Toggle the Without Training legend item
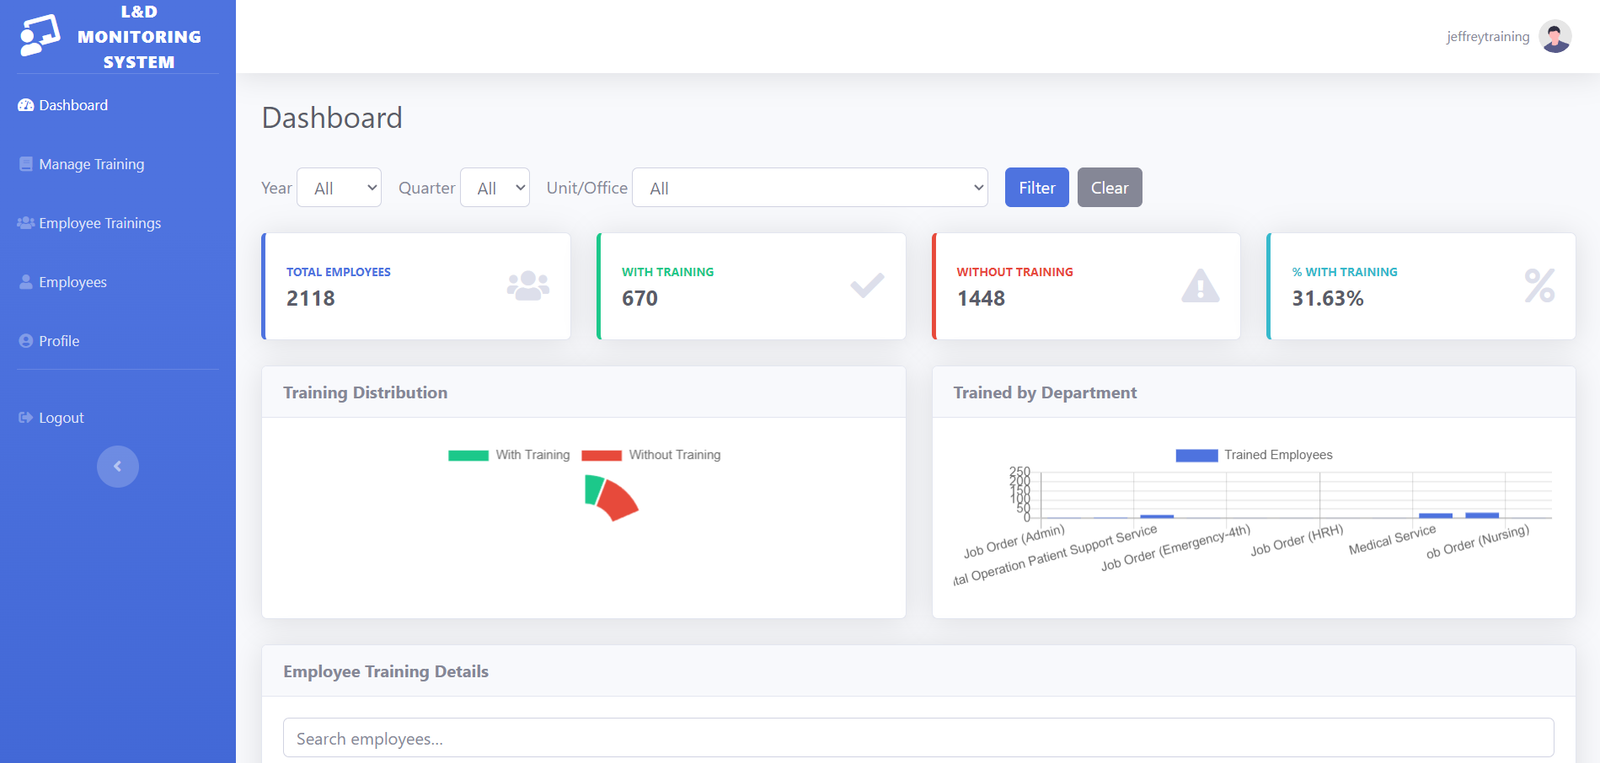This screenshot has width=1600, height=763. click(652, 455)
